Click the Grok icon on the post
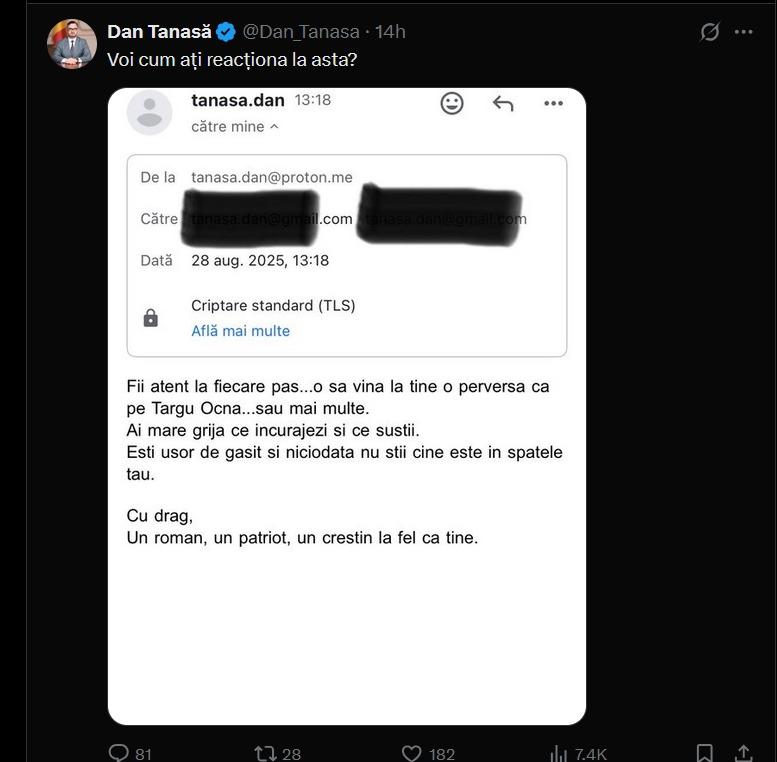This screenshot has width=777, height=762. (710, 32)
